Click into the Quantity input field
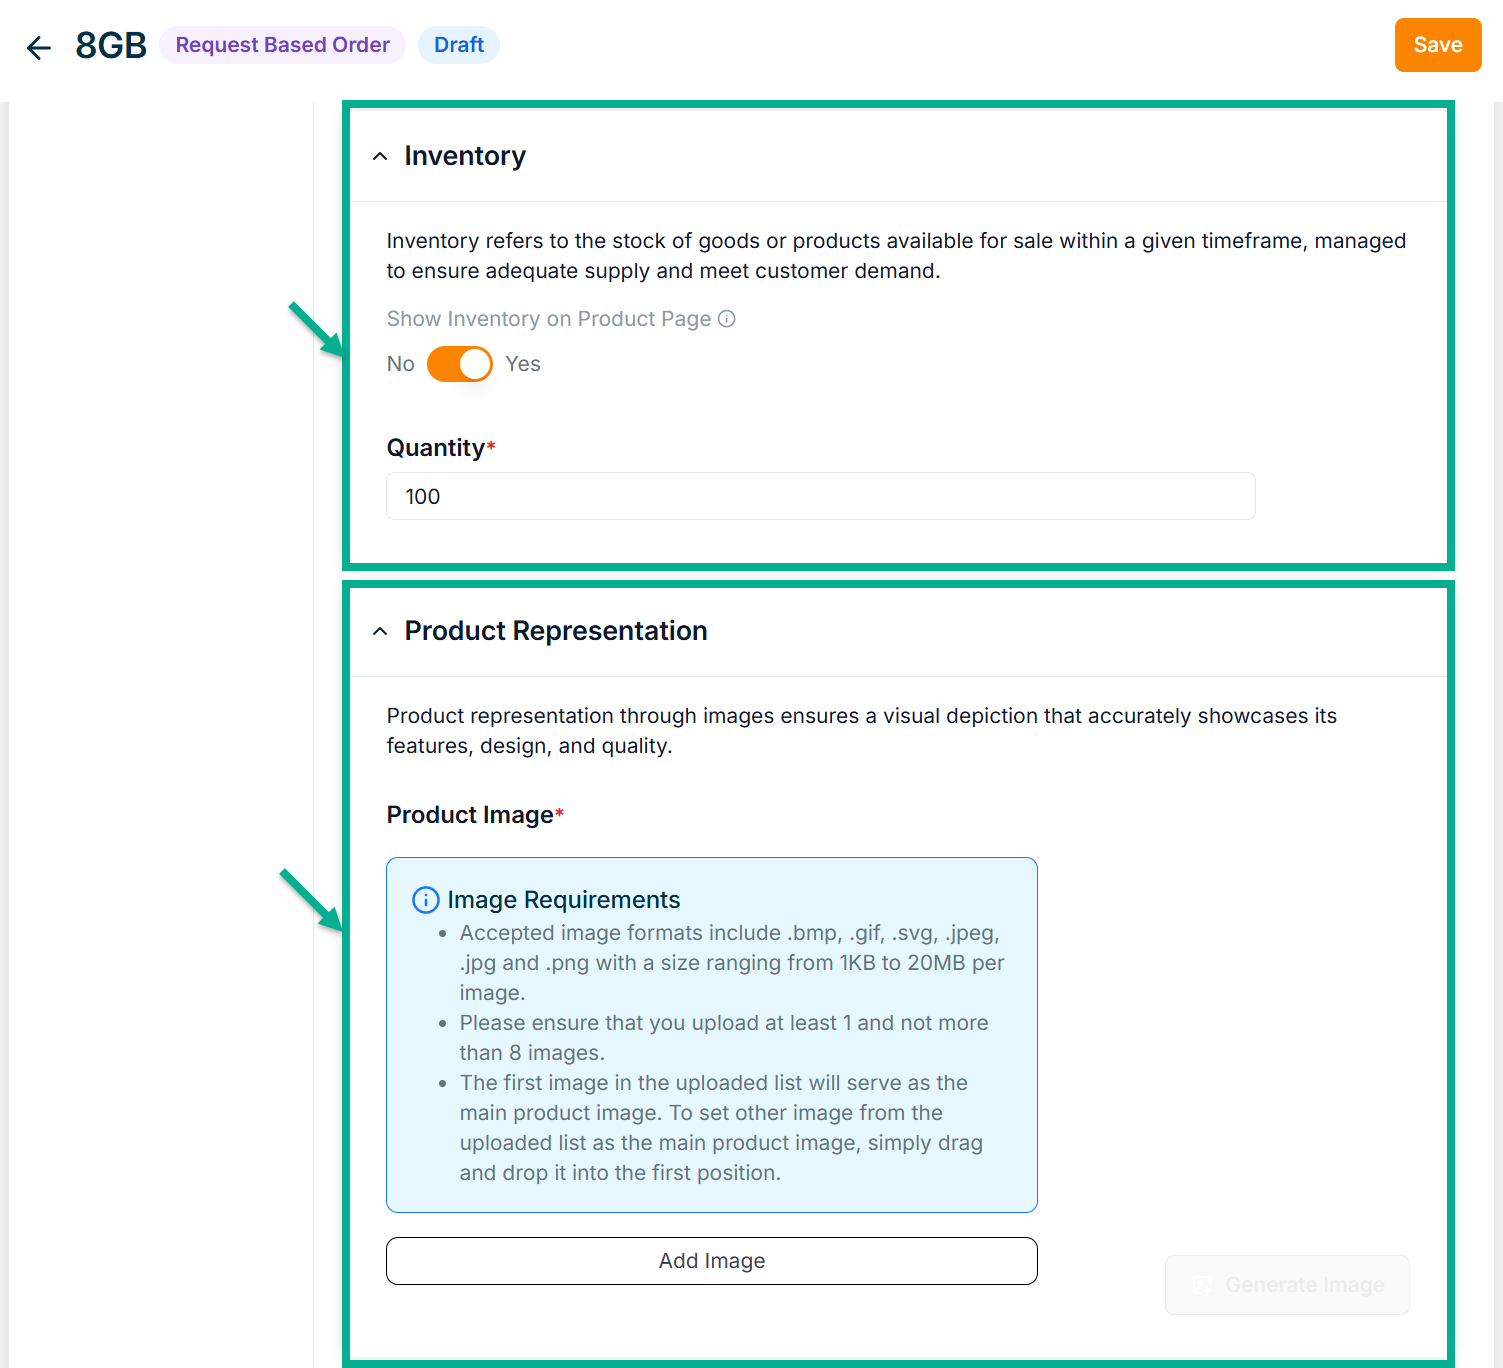The height and width of the screenshot is (1368, 1503). coord(820,496)
